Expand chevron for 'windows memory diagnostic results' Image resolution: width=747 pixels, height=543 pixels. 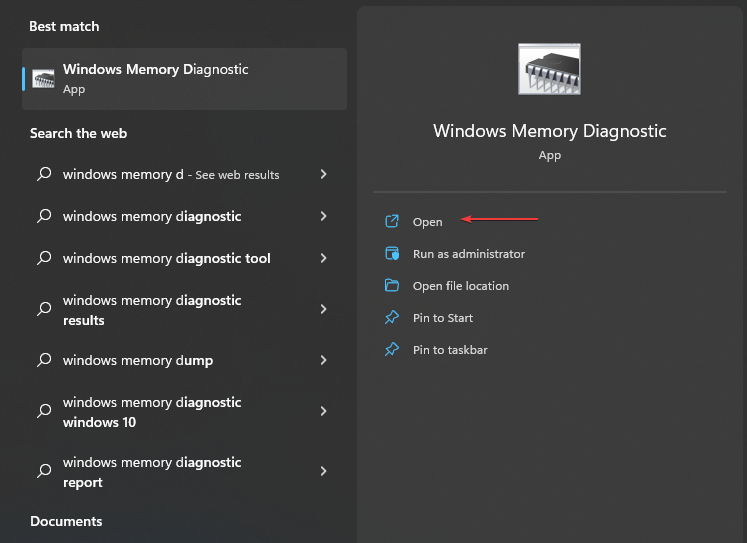click(323, 310)
